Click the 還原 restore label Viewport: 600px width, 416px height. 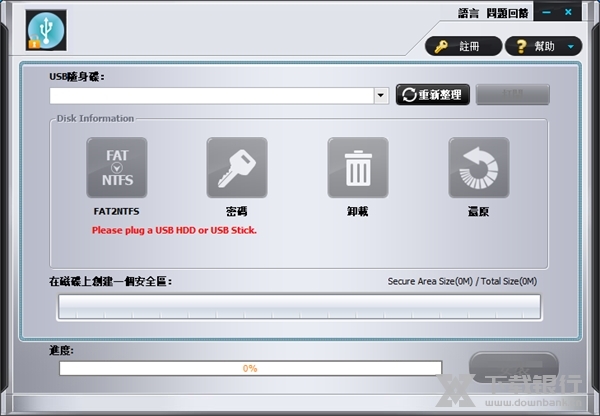(x=478, y=211)
